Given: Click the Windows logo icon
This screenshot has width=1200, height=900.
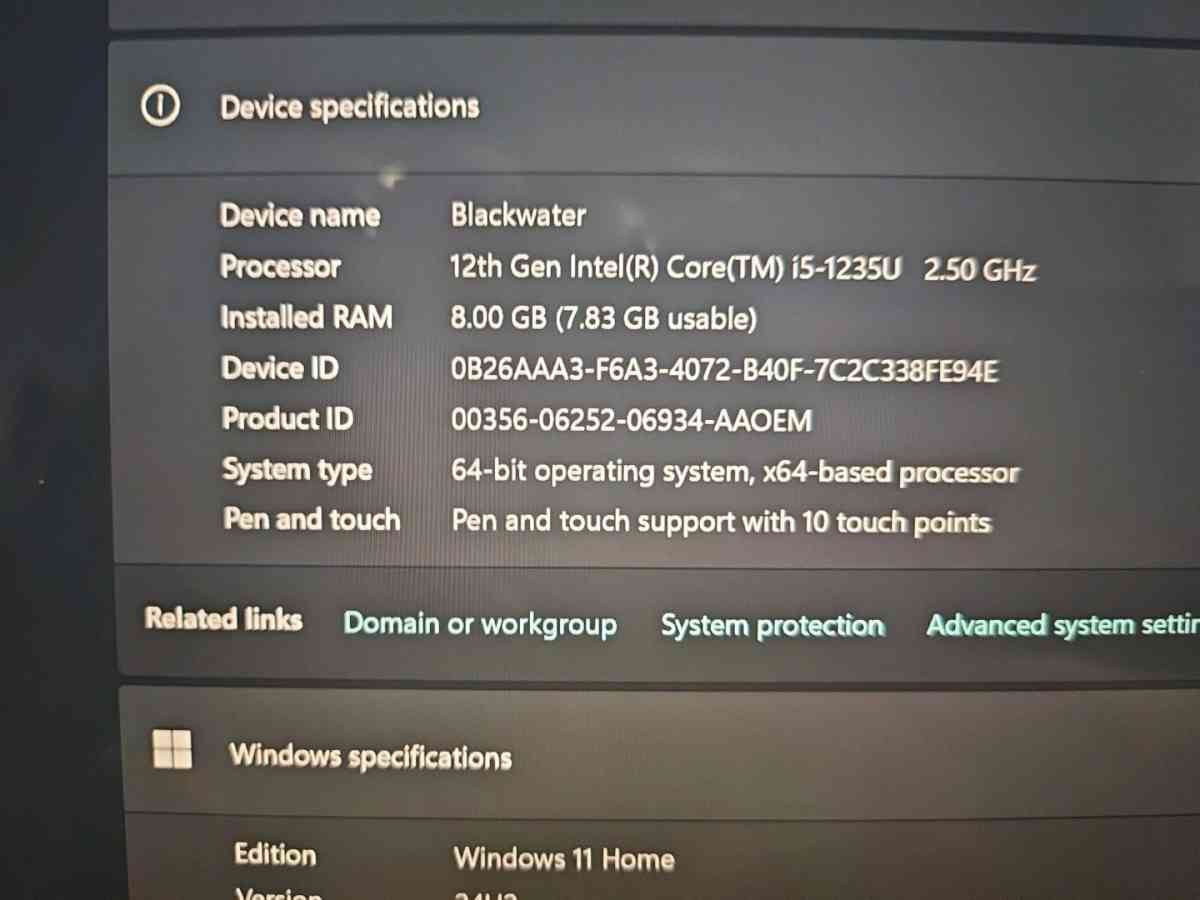Looking at the screenshot, I should 172,748.
